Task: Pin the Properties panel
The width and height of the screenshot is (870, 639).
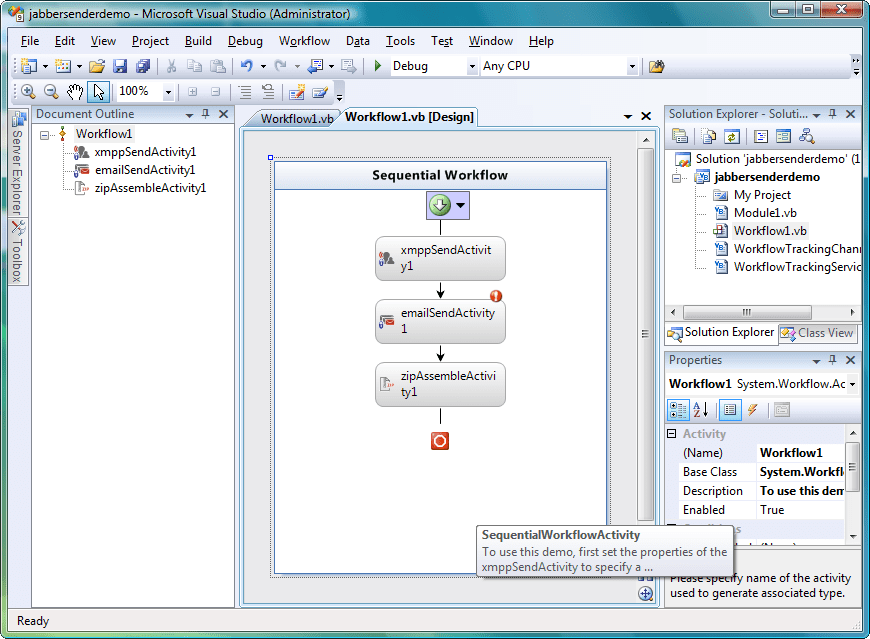Action: pos(832,360)
